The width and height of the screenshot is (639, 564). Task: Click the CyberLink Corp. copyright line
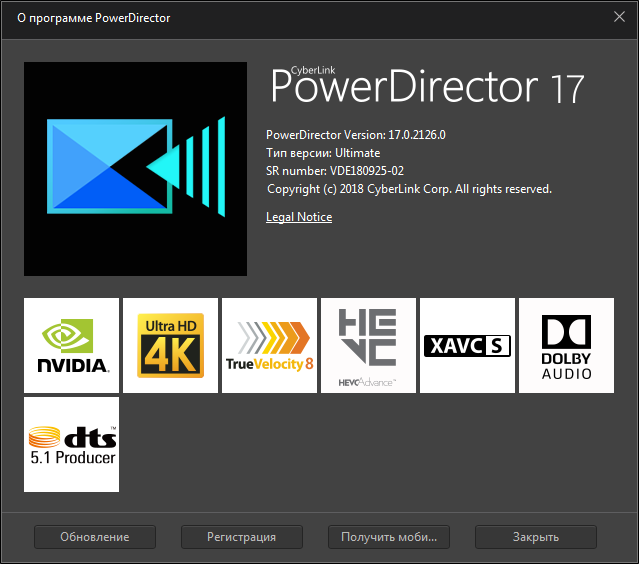point(409,189)
